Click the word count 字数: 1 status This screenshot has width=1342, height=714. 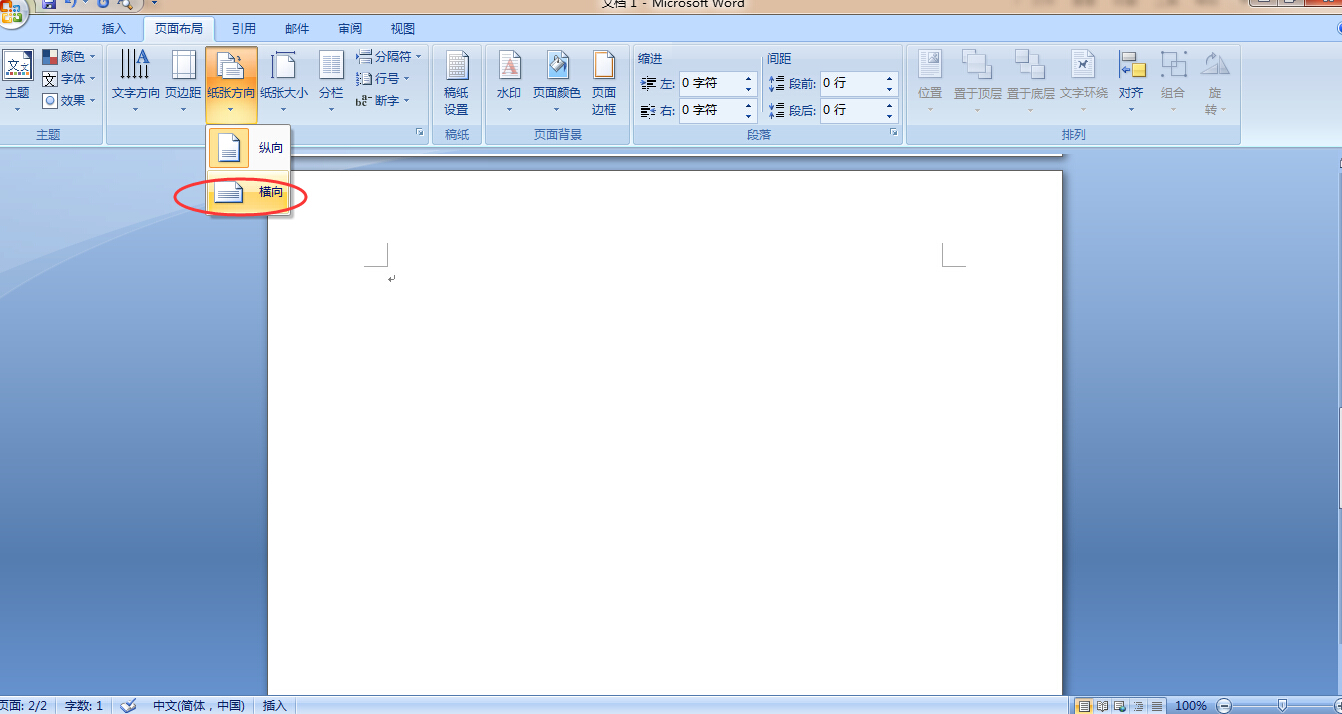click(x=84, y=705)
